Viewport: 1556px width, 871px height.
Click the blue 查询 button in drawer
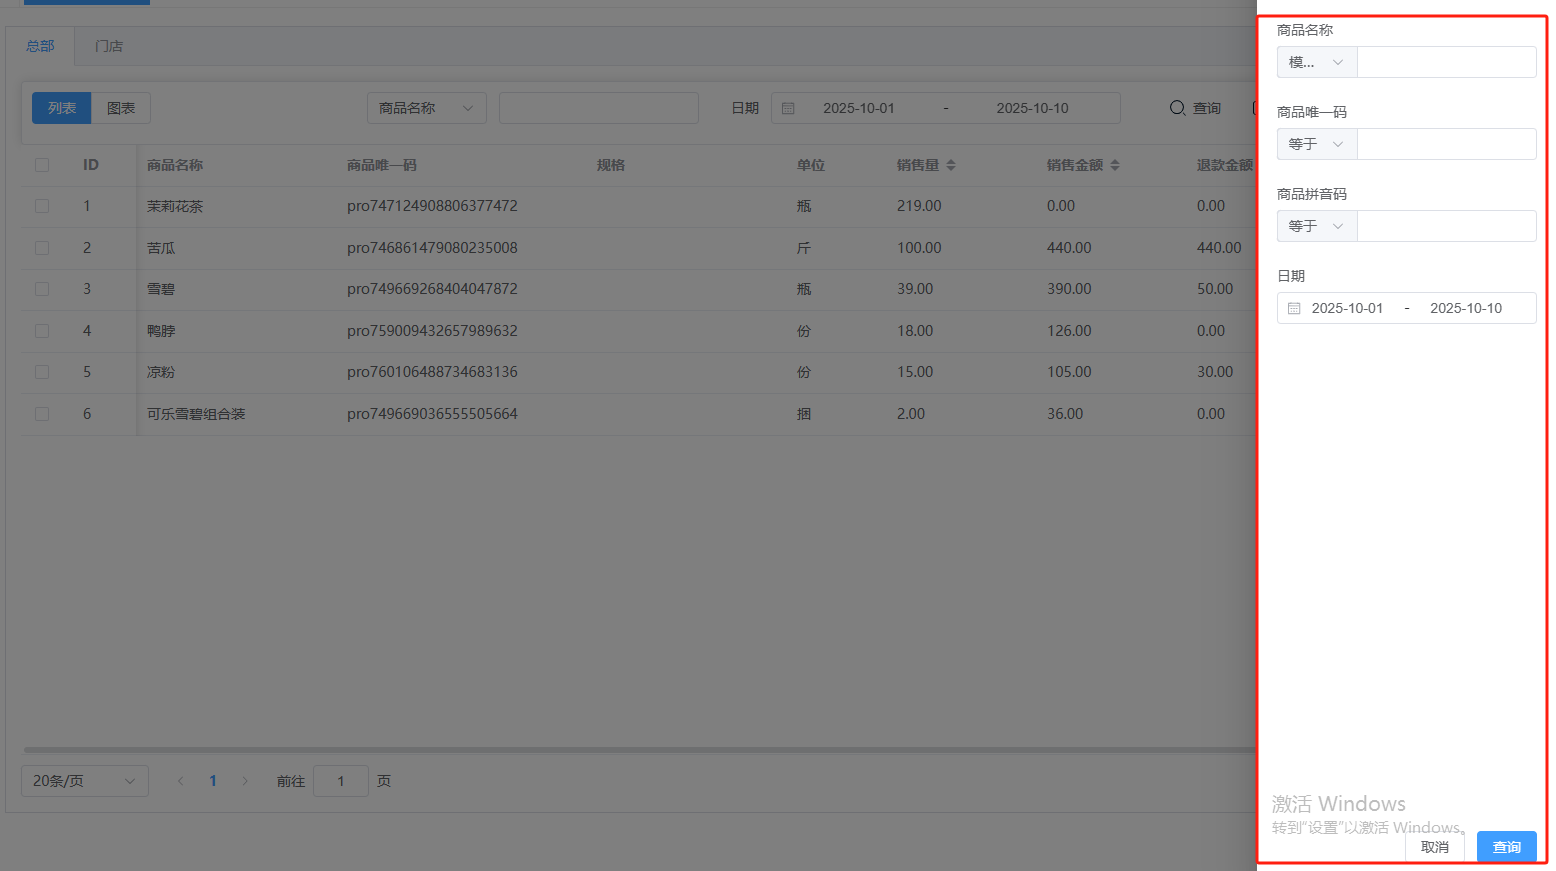pos(1506,847)
